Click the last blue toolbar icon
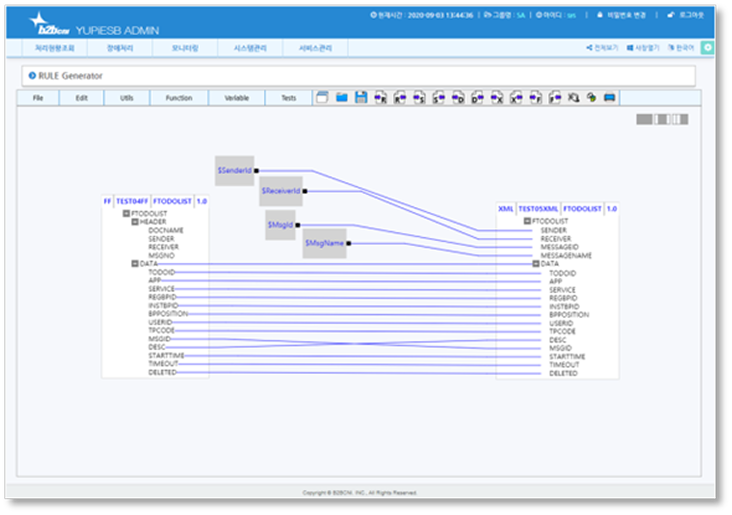 [610, 98]
